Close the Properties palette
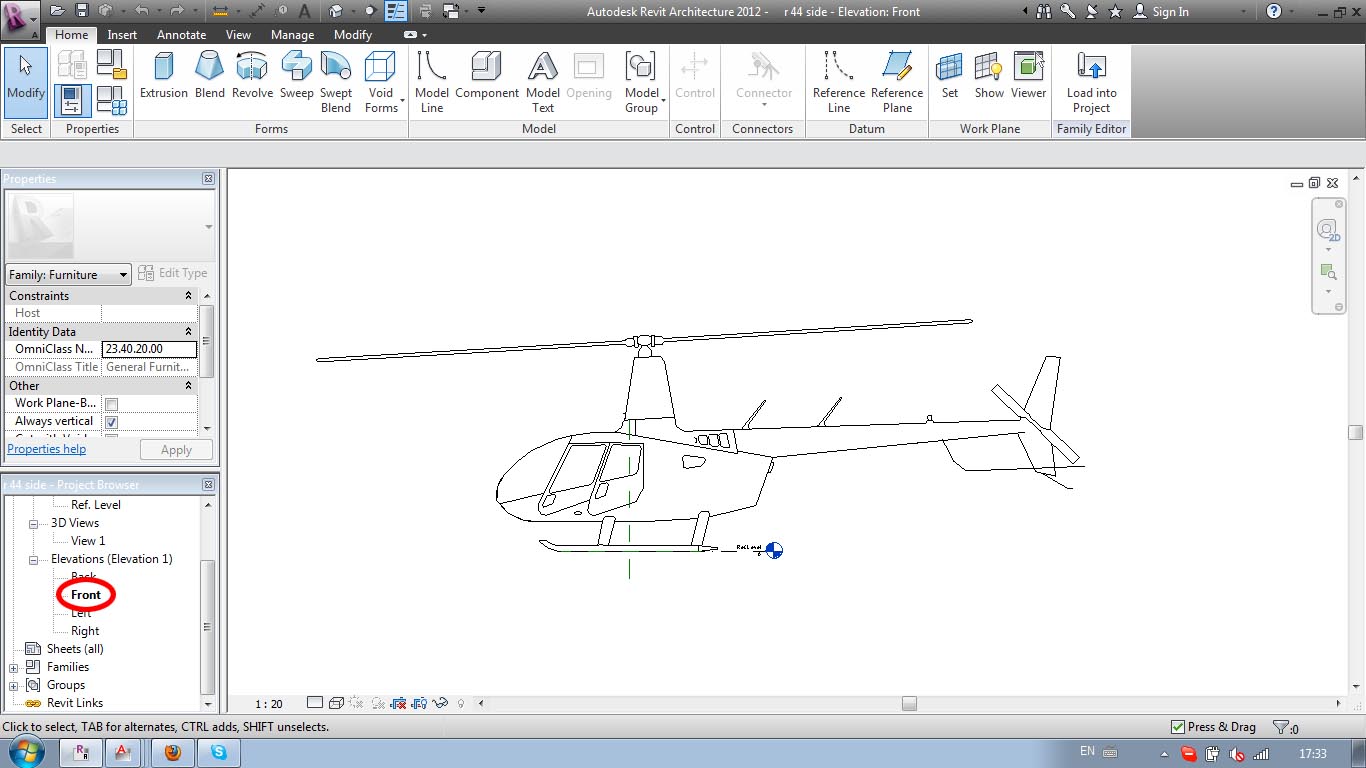Viewport: 1366px width, 768px height. (x=208, y=179)
